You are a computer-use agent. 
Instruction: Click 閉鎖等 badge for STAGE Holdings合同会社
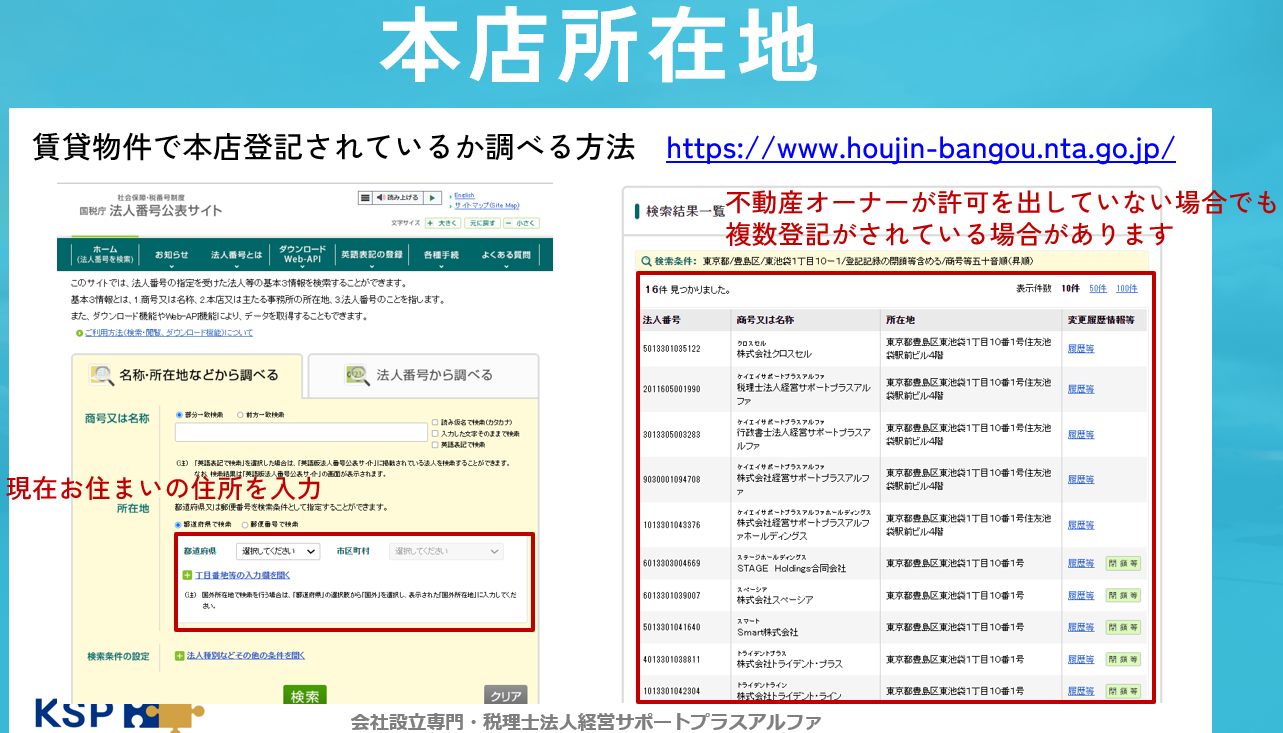coord(1123,564)
